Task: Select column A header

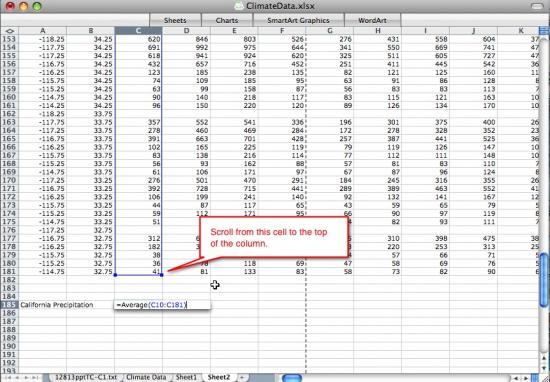Action: point(42,31)
